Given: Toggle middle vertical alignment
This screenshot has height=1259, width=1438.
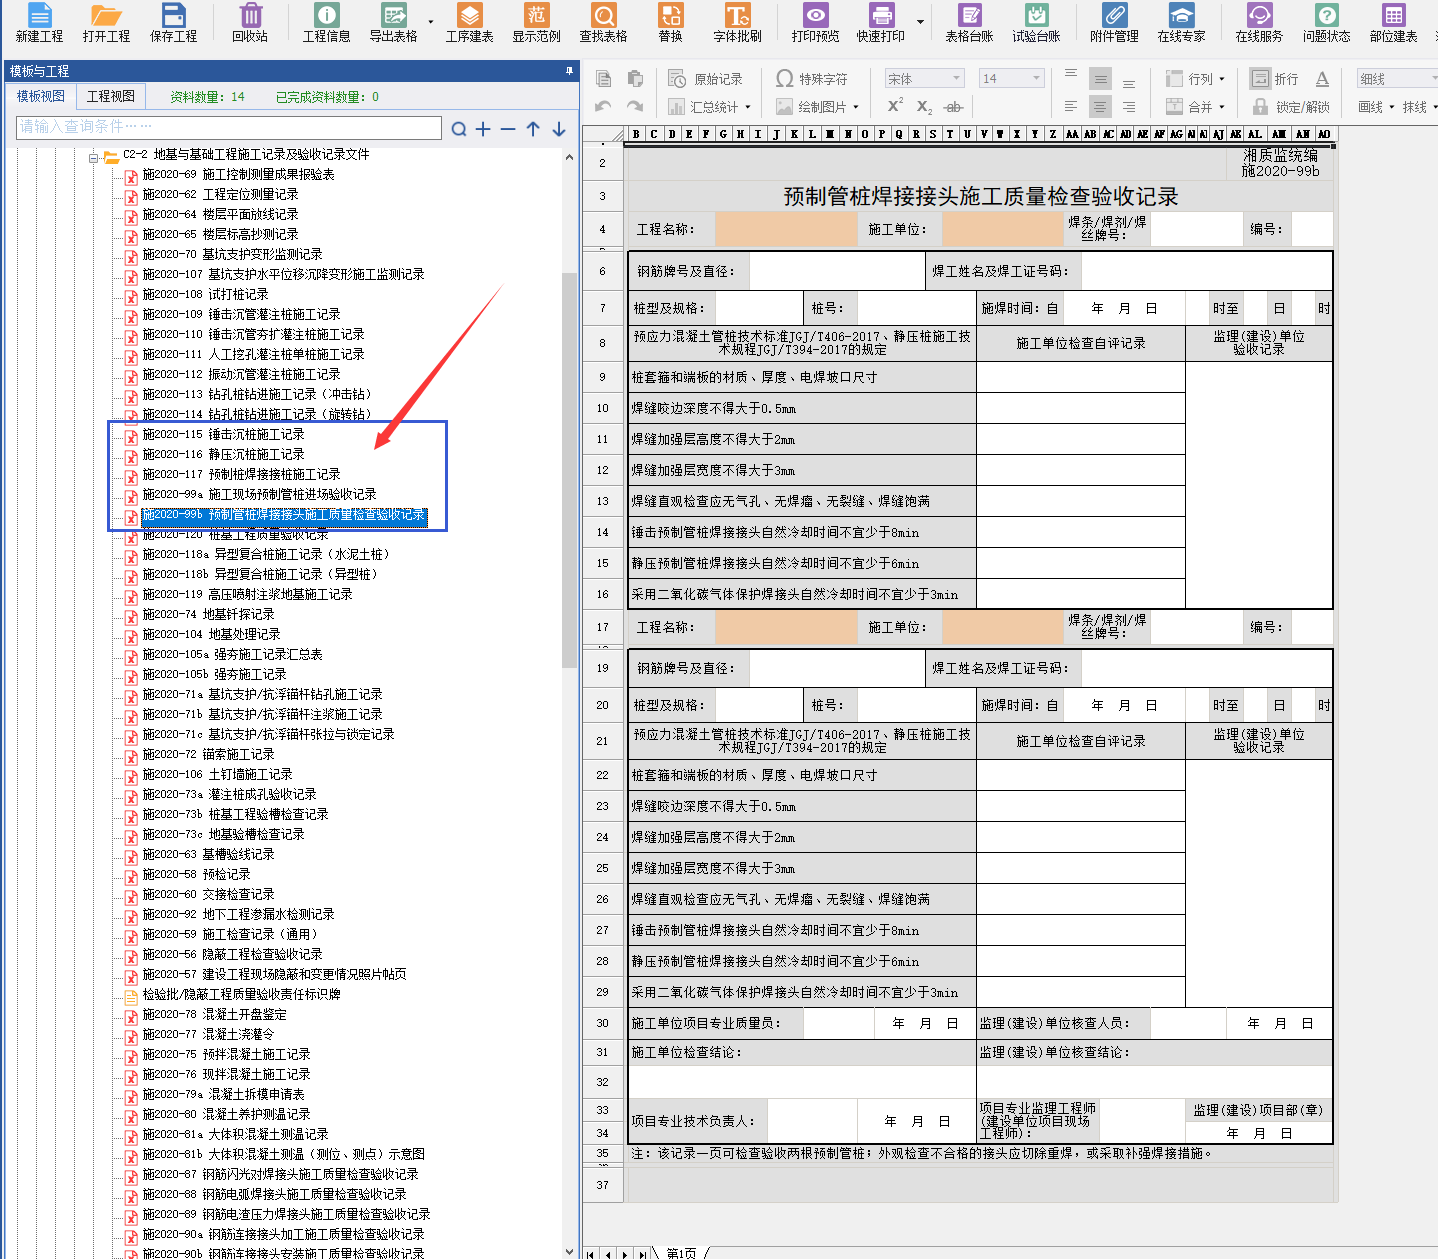Looking at the screenshot, I should click(x=1100, y=78).
